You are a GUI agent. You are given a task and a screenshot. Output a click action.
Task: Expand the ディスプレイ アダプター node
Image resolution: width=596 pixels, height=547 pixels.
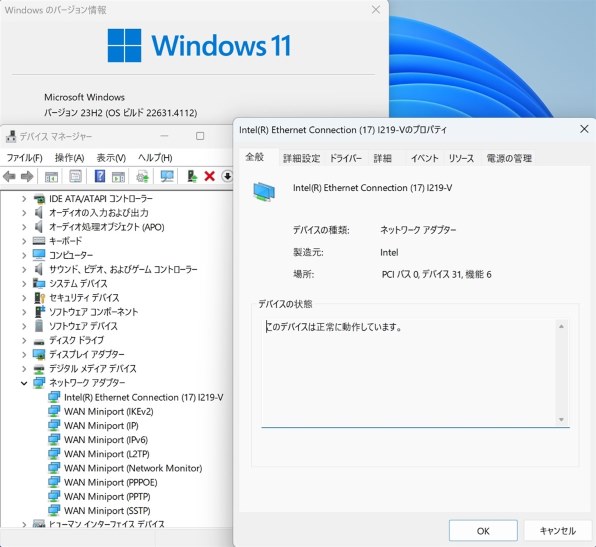24,354
